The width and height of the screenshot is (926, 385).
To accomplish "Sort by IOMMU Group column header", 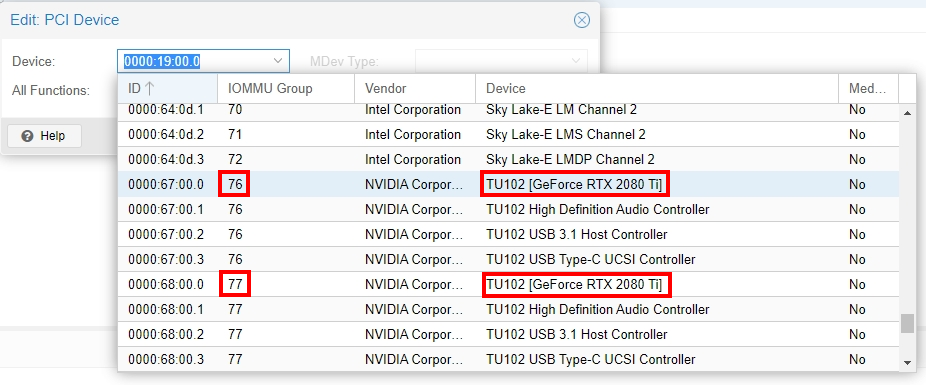I will pos(286,89).
